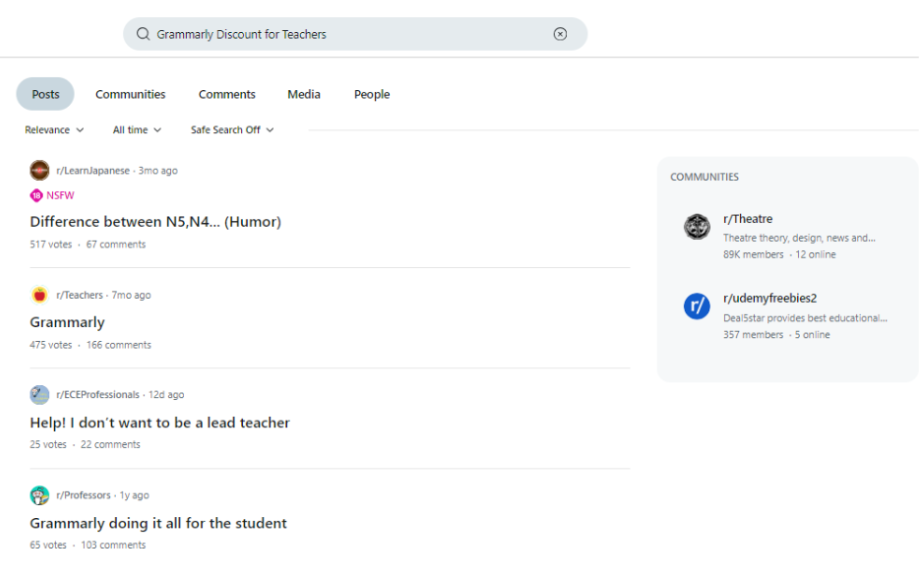Image resolution: width=921 pixels, height=564 pixels.
Task: Focus the search field containing Grammarly Discount for Teachers
Action: pyautogui.click(x=355, y=34)
